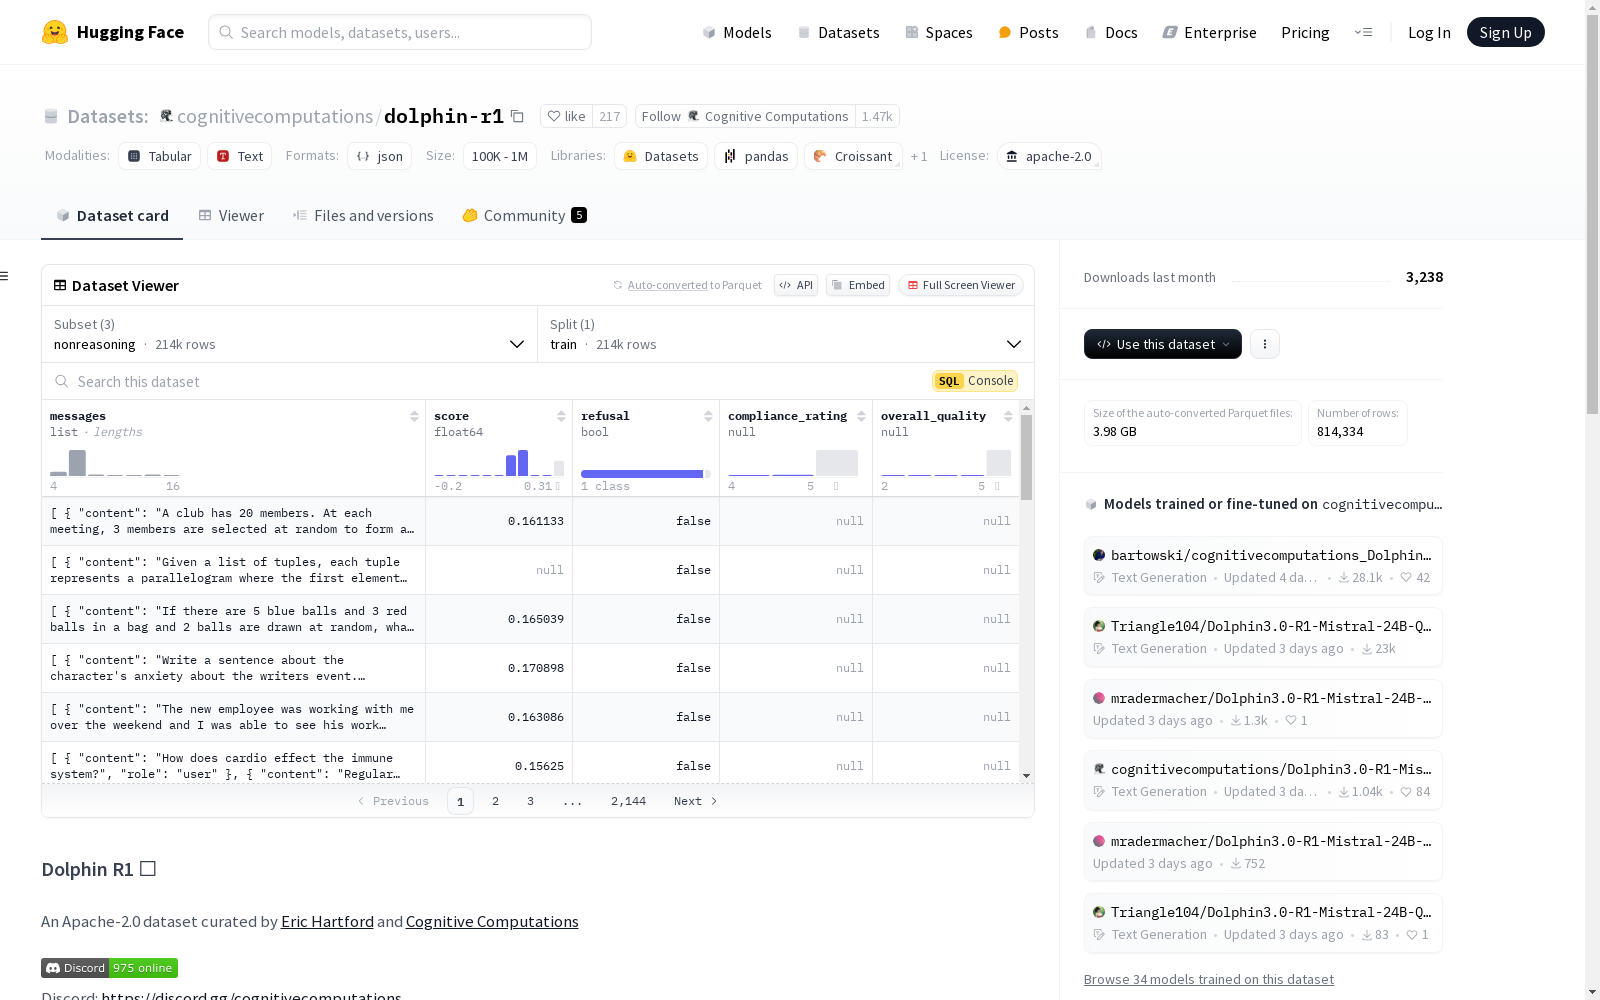Open the Datasets menu item
Viewport: 1600px width, 1000px height.
tap(838, 32)
